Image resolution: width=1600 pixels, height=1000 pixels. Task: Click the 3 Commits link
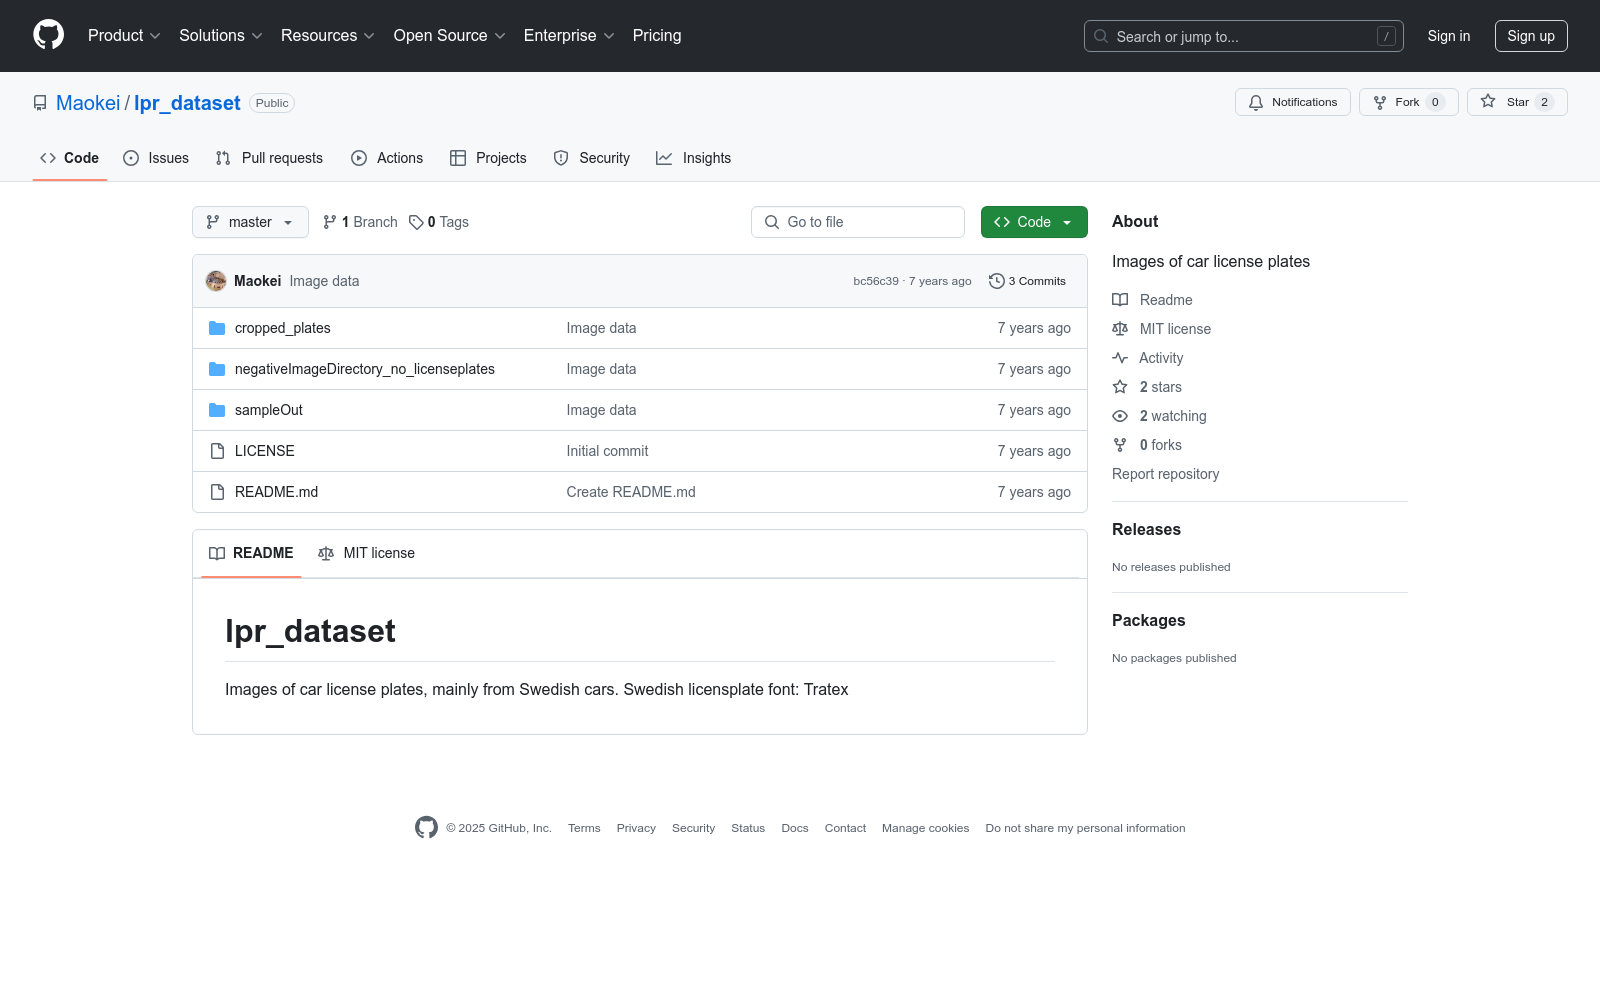point(1027,281)
